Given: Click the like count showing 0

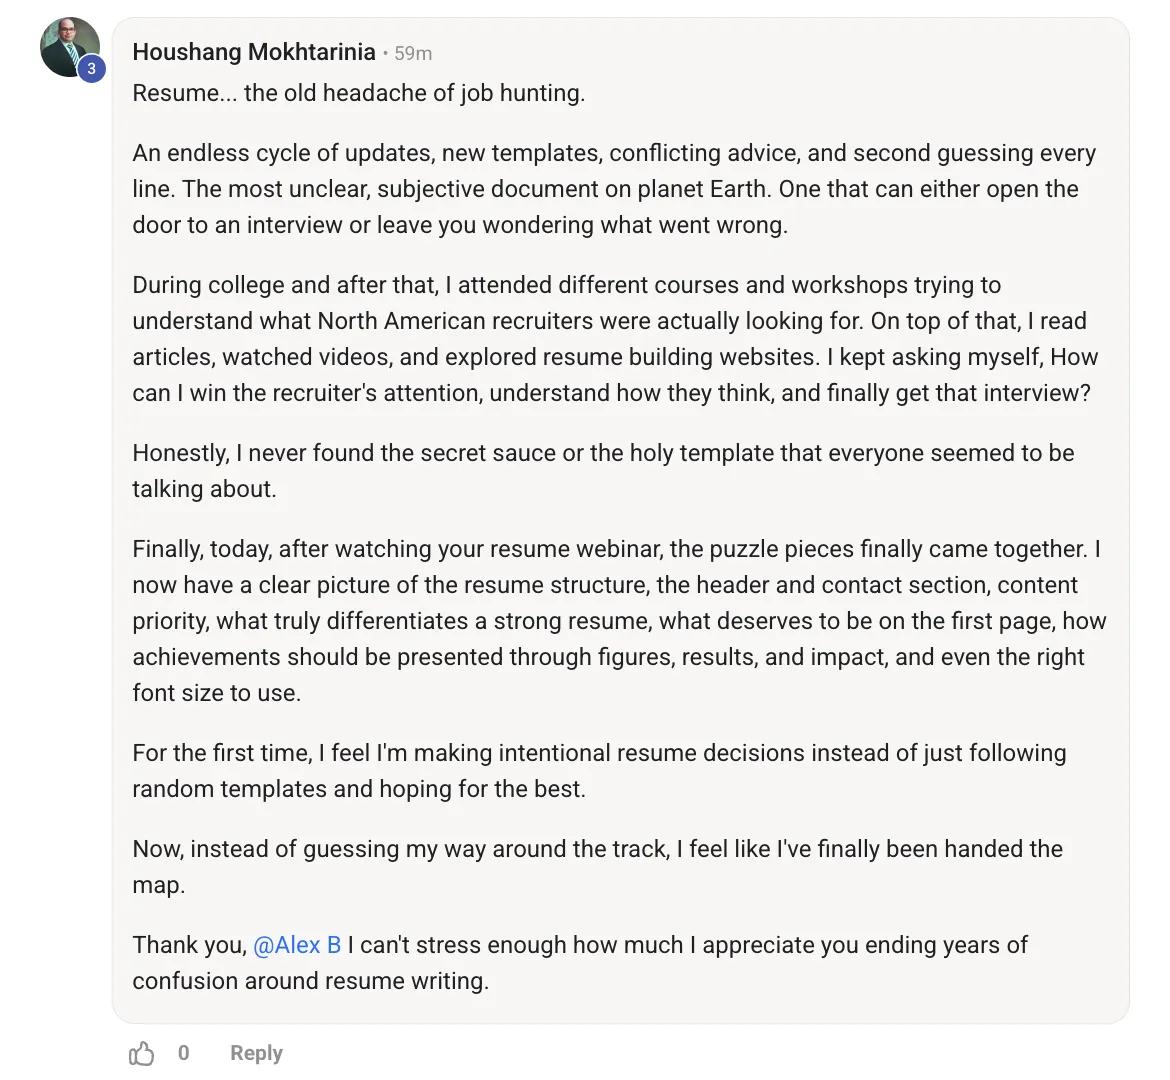Looking at the screenshot, I should tap(184, 1052).
